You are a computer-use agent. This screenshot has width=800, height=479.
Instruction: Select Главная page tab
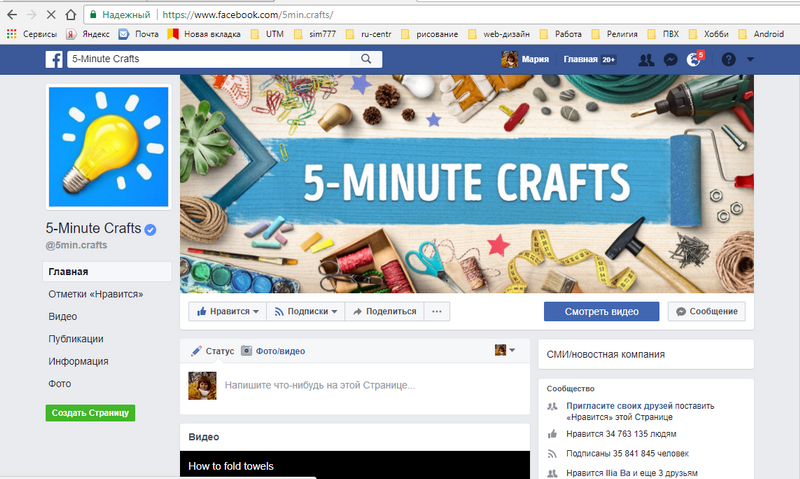pos(107,271)
